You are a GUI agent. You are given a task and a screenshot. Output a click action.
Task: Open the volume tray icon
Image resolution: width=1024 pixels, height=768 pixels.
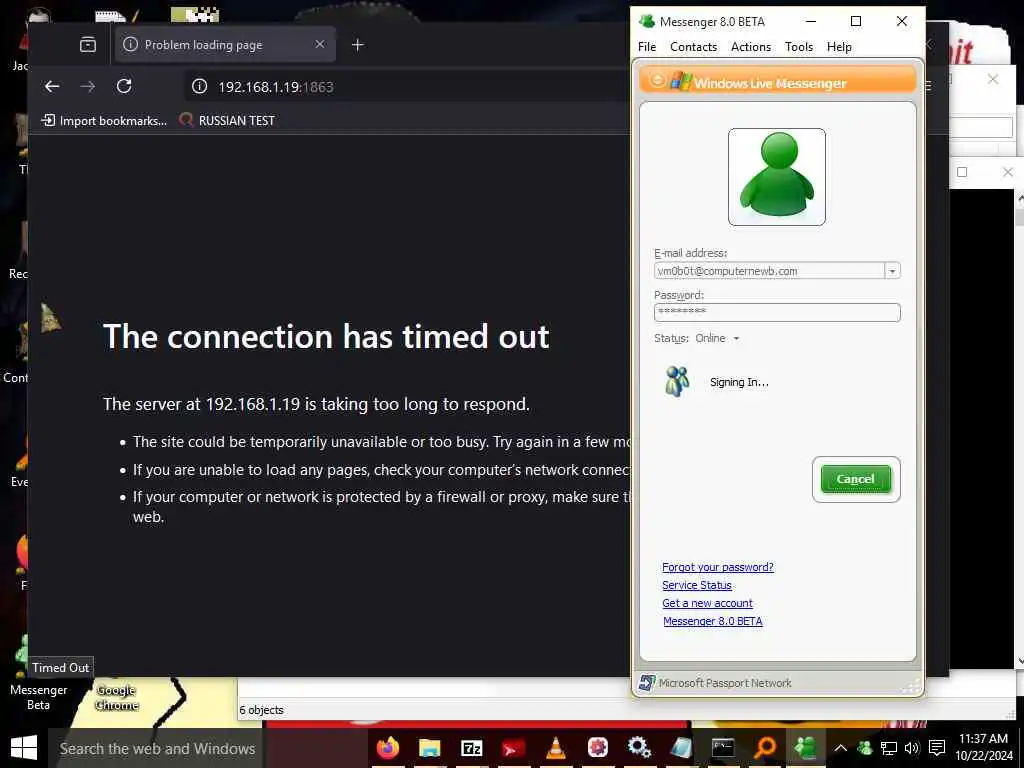click(912, 748)
